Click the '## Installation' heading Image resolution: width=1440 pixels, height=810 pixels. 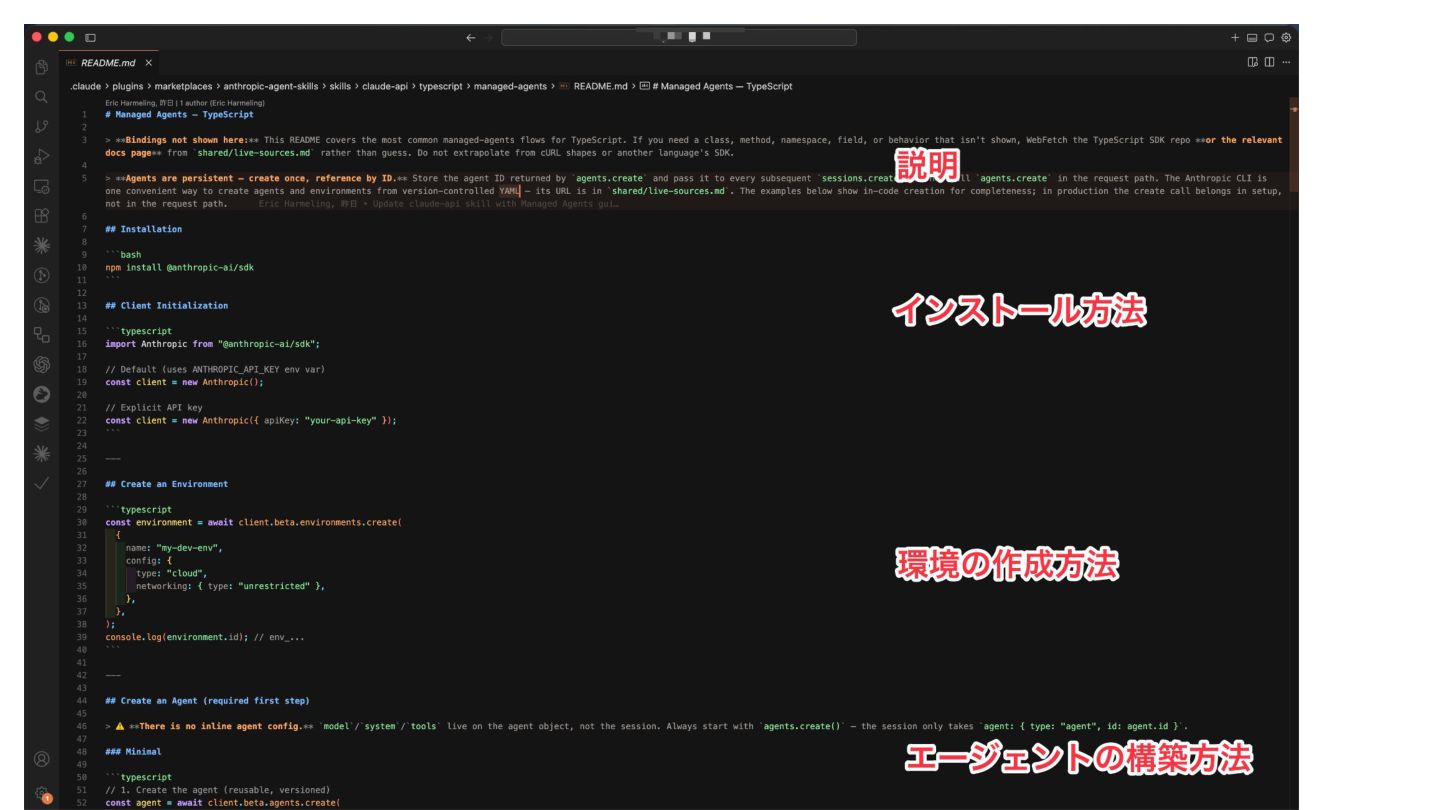pyautogui.click(x=143, y=229)
